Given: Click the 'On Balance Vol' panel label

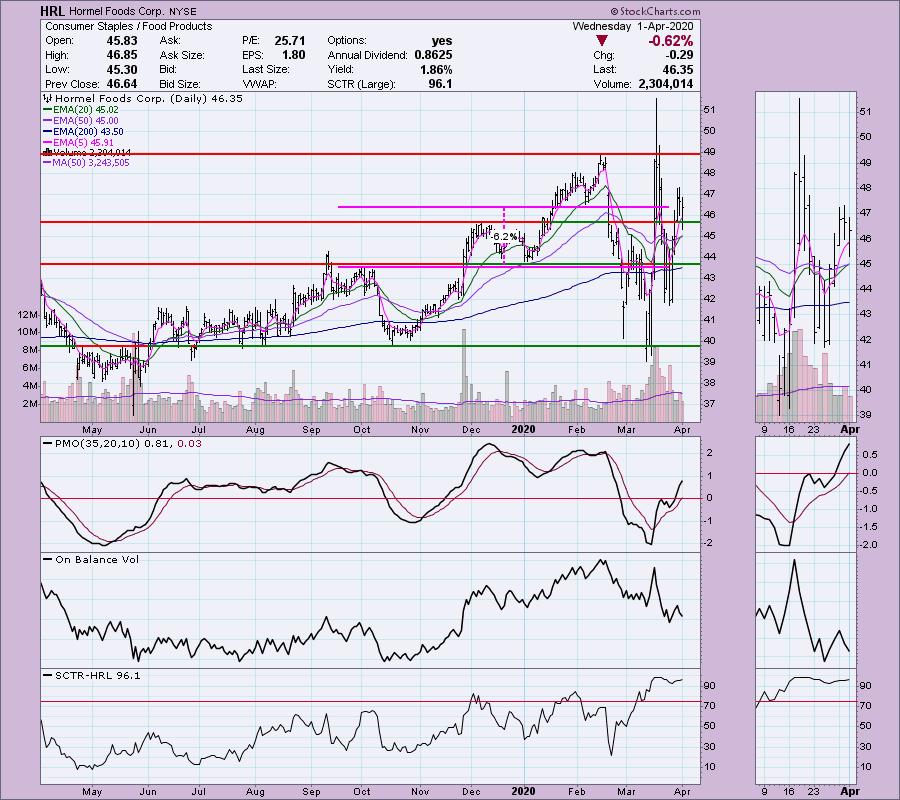Looking at the screenshot, I should coord(91,560).
